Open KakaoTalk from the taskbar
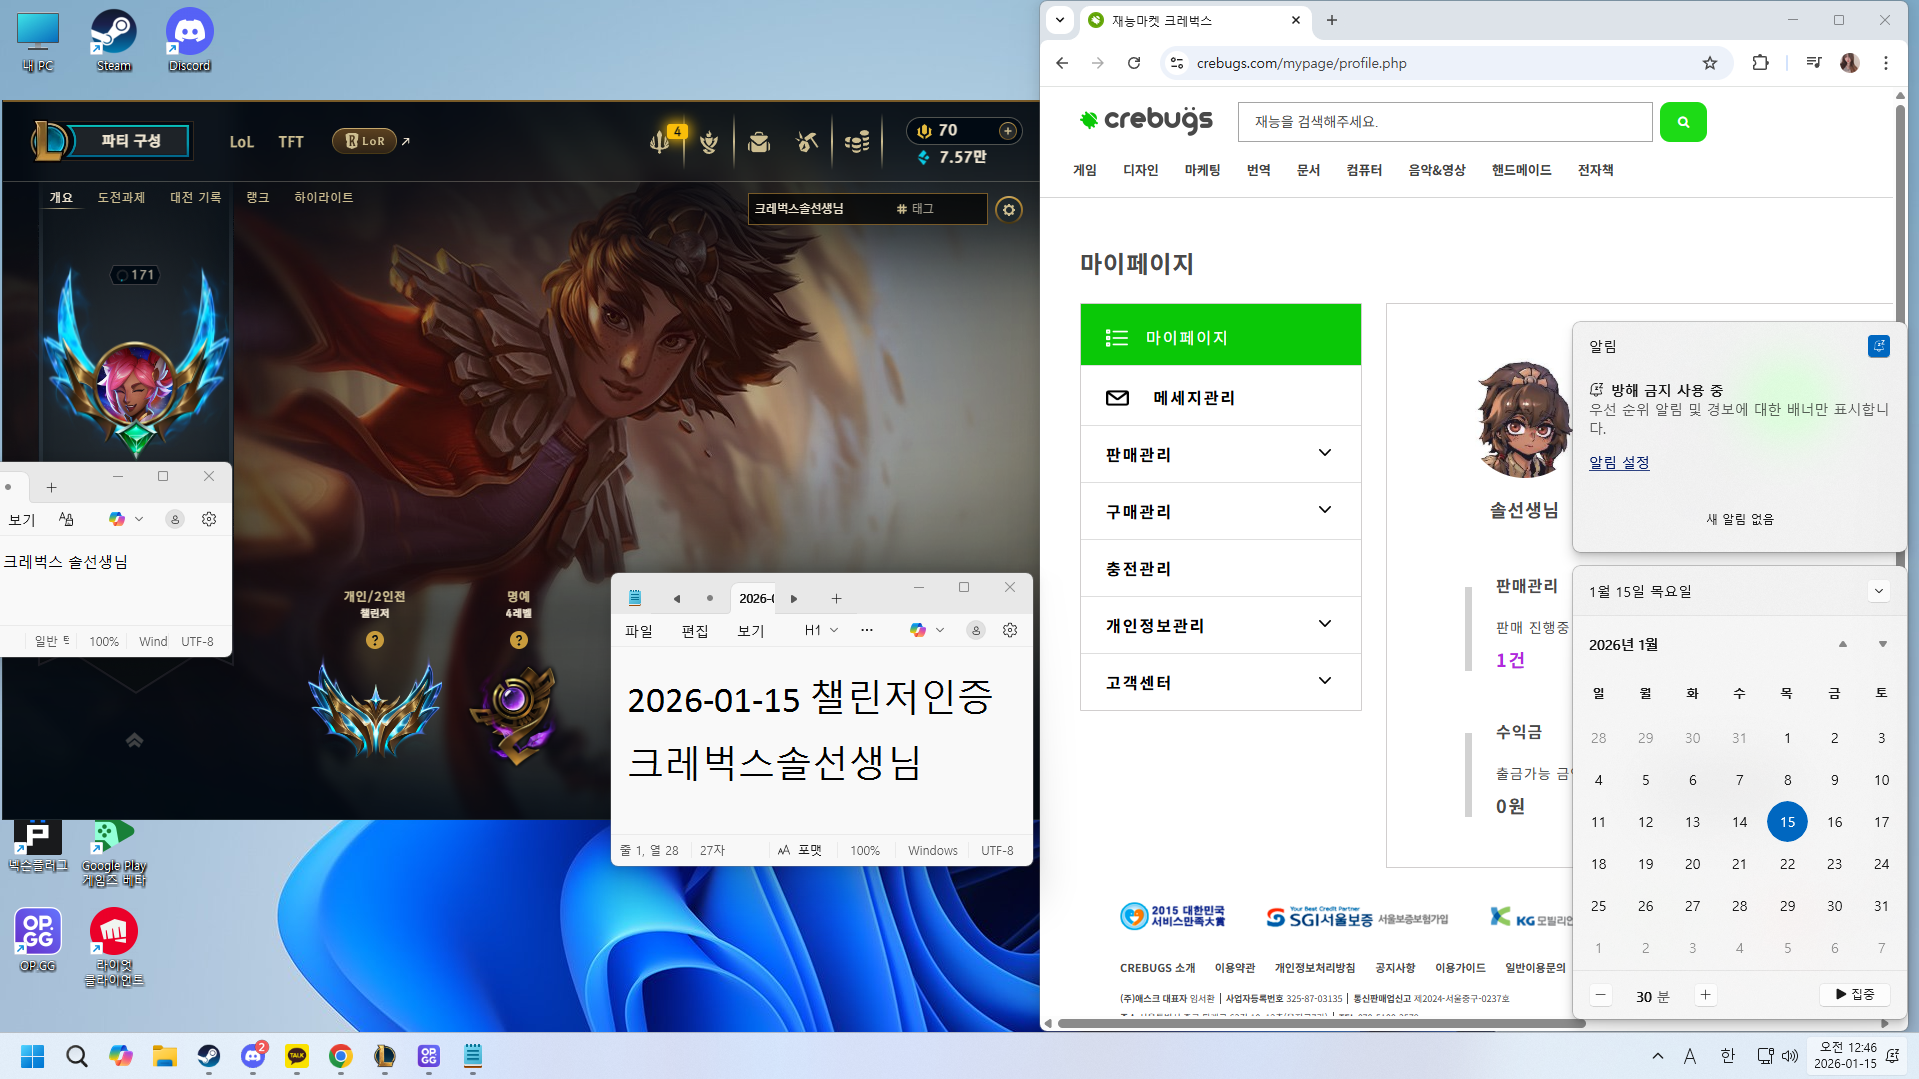This screenshot has height=1079, width=1919. tap(297, 1056)
